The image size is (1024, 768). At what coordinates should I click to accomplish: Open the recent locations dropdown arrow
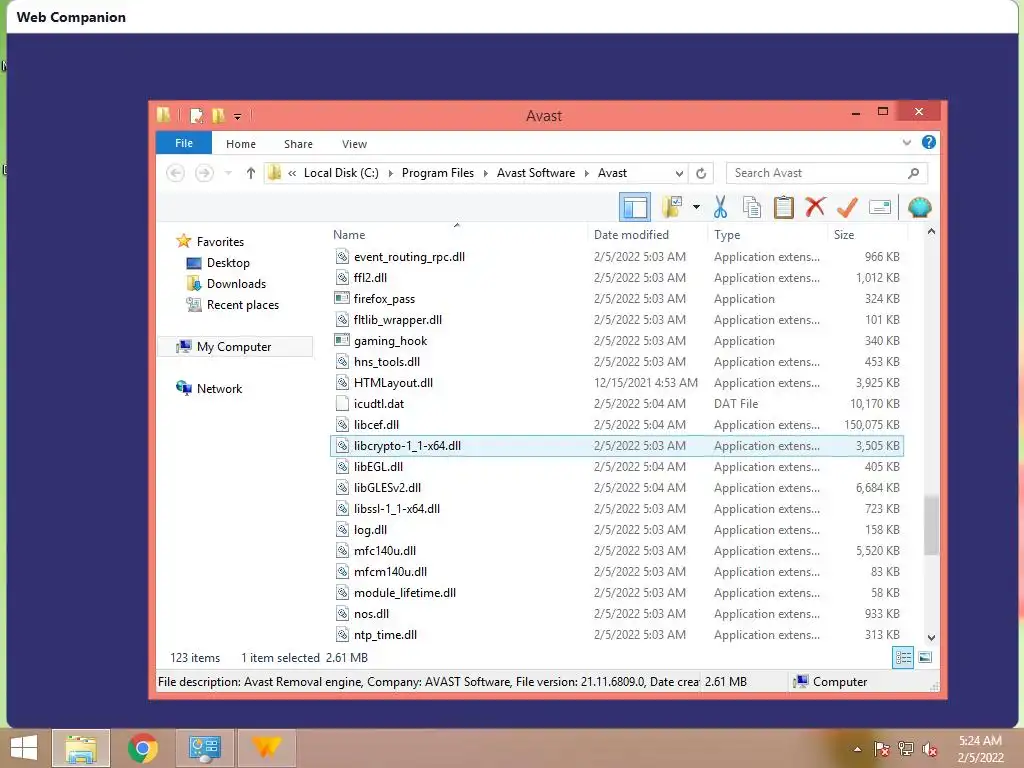point(228,173)
